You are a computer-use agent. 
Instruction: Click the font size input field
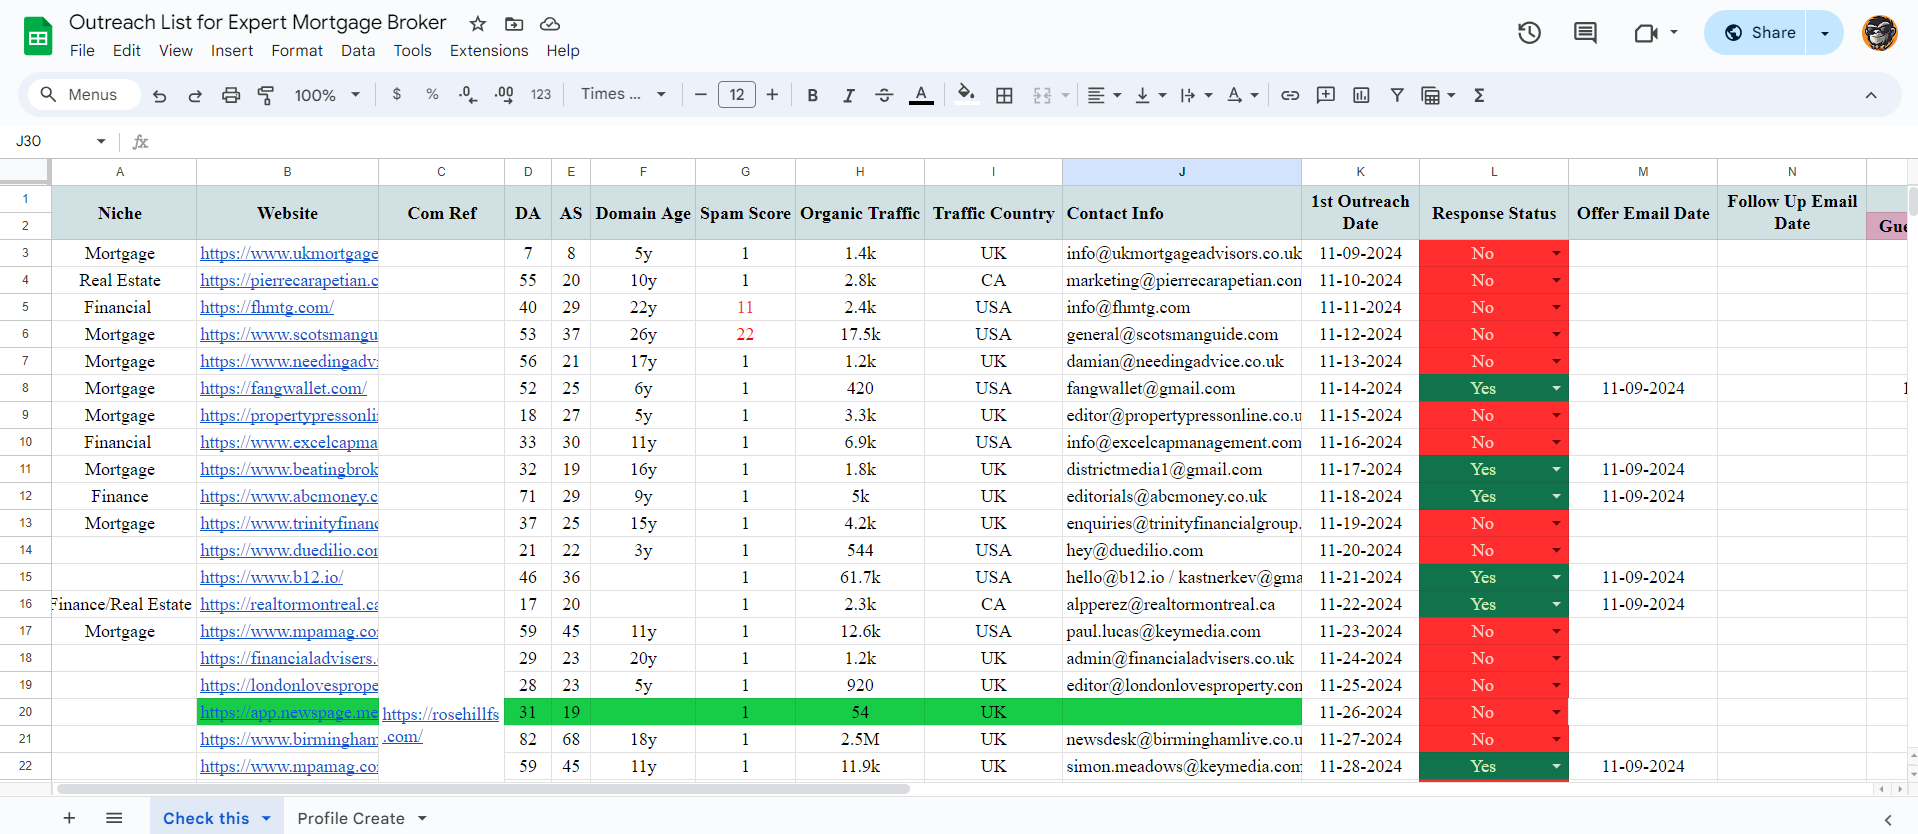point(736,95)
